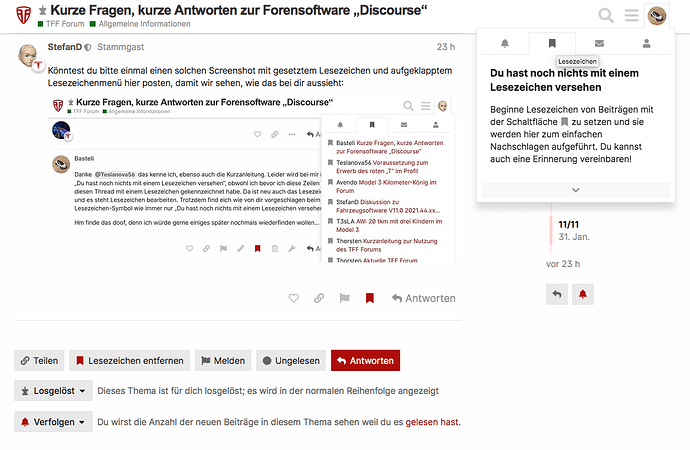The image size is (690, 450).
Task: Click the timeline scroller handle
Action: coord(551,230)
